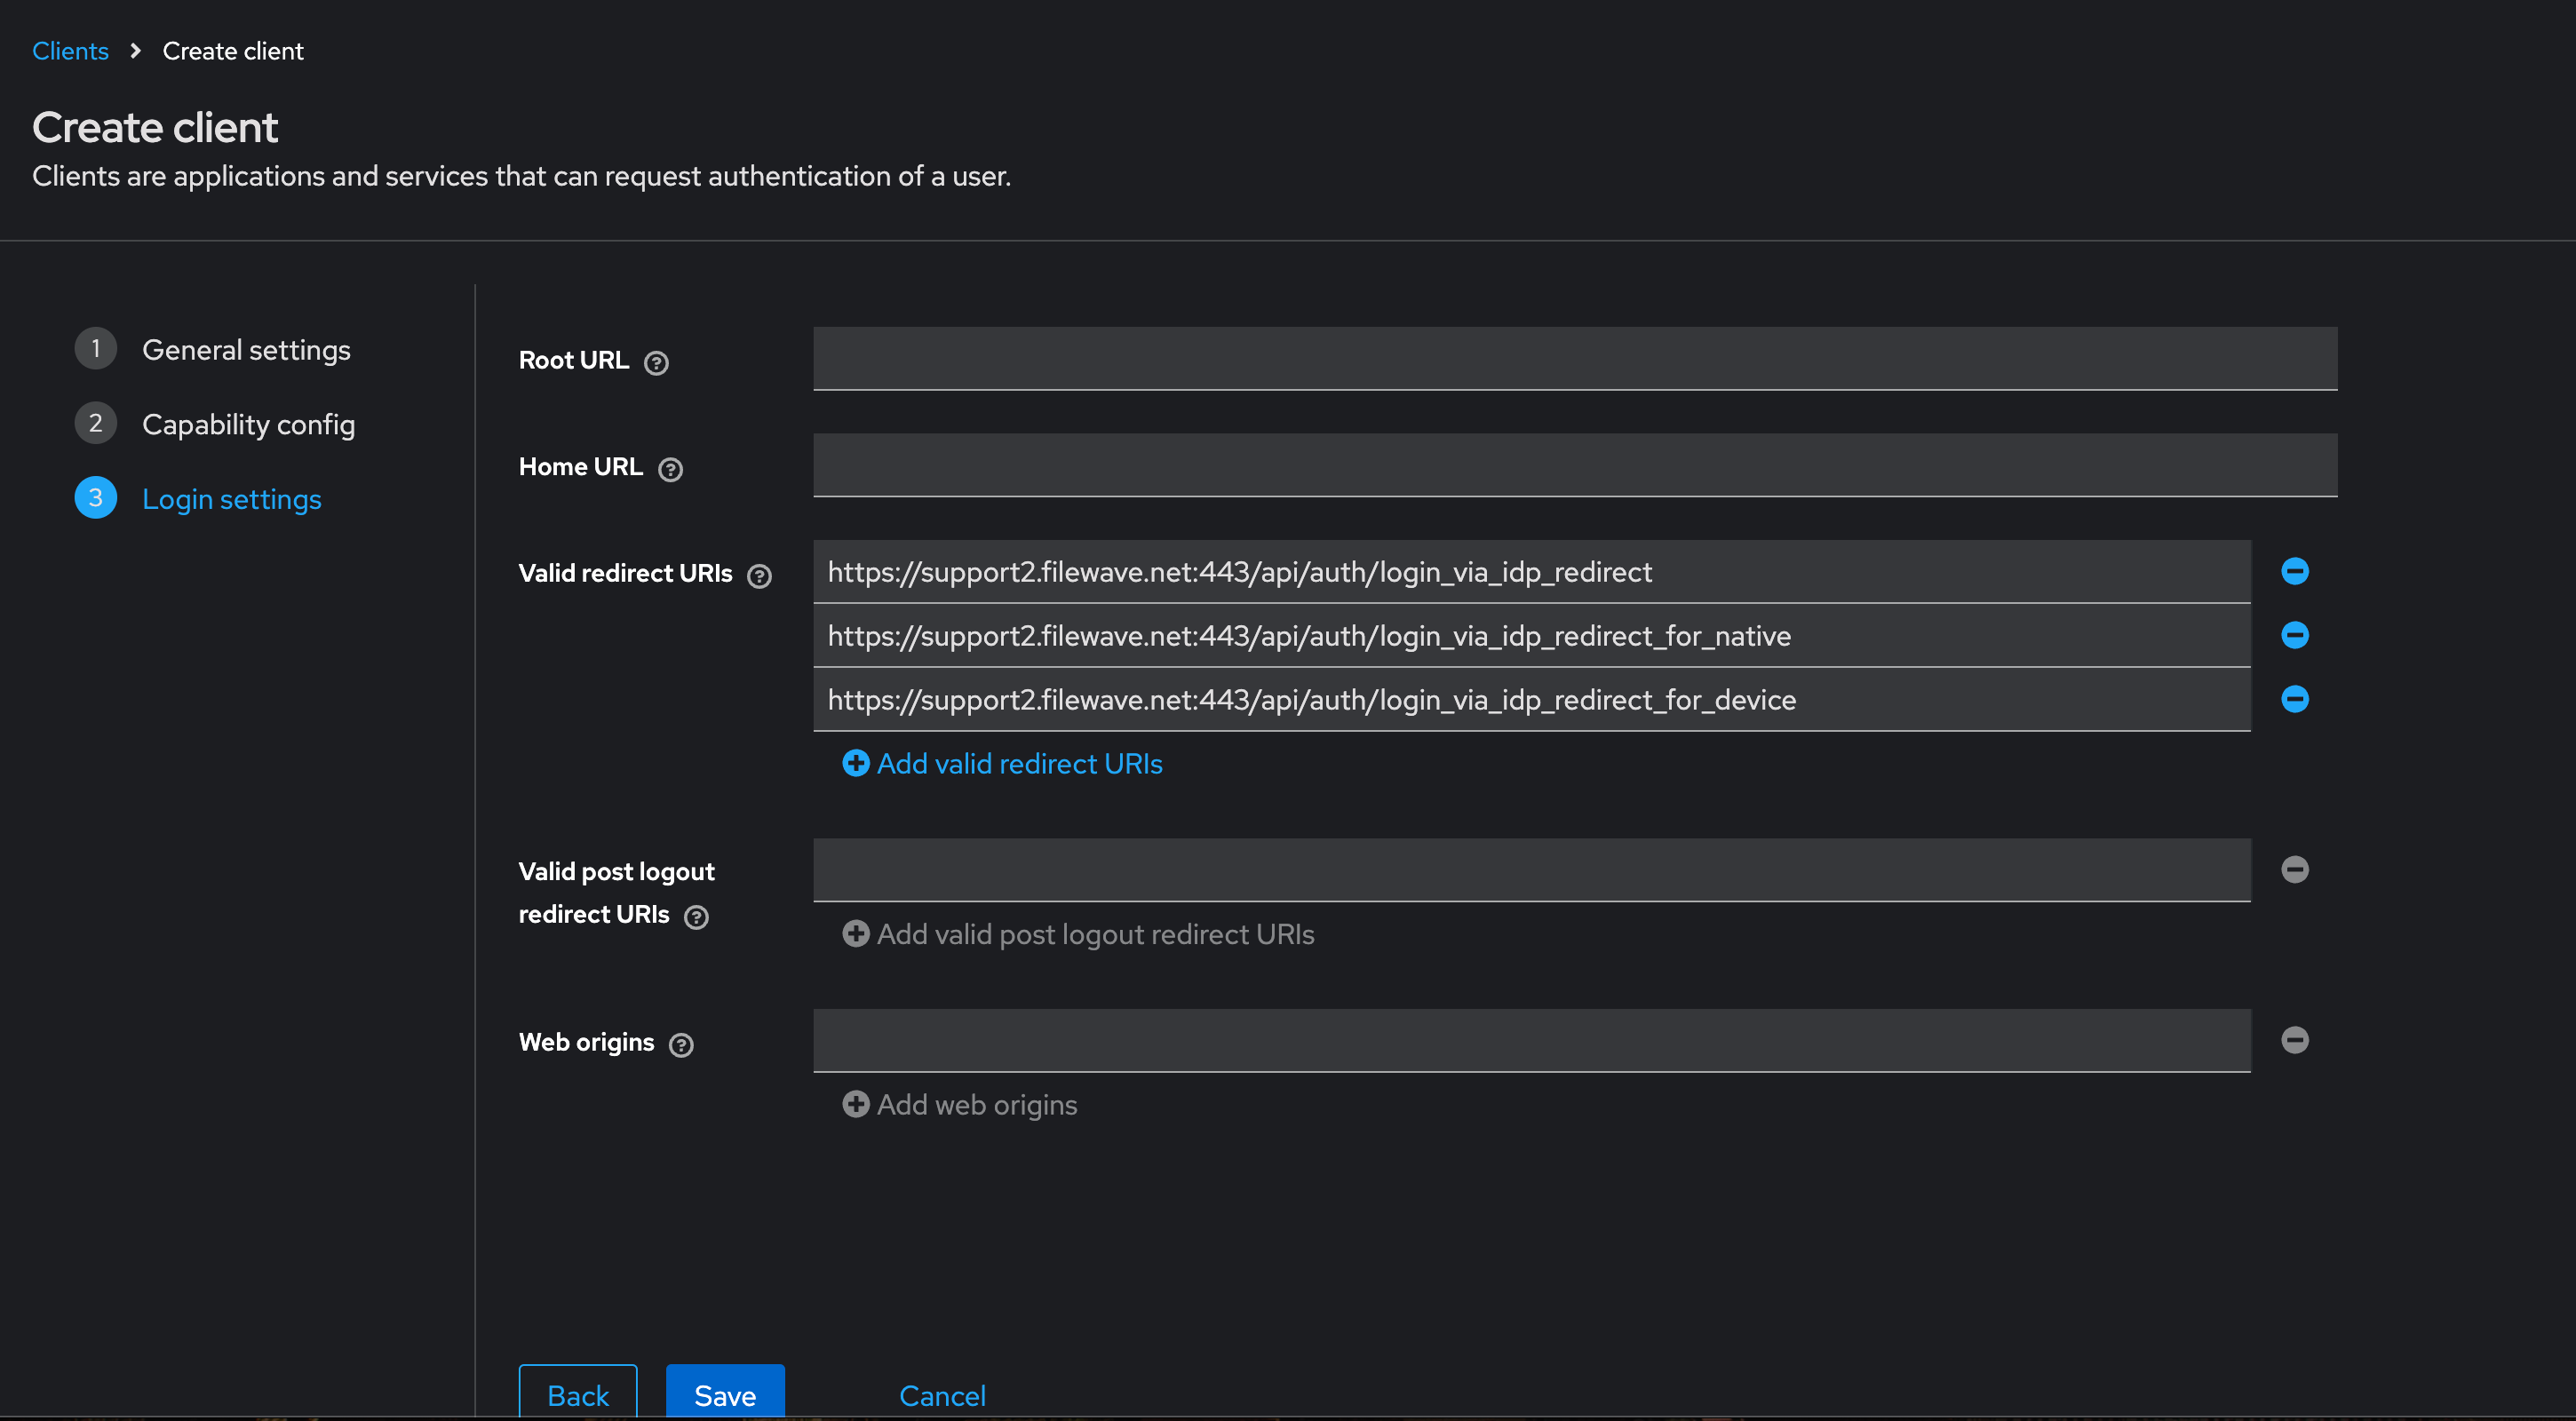Click Add valid redirect URIs label
The width and height of the screenshot is (2576, 1421).
click(x=1019, y=764)
